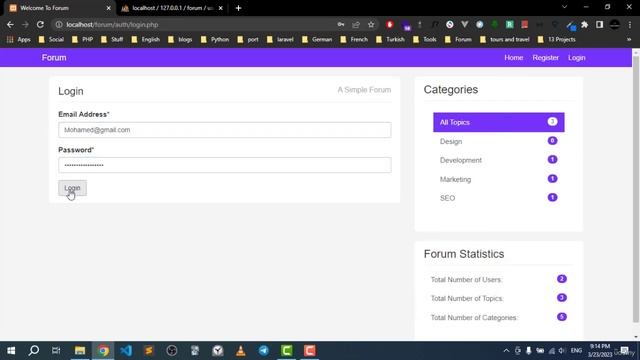Click the volume speaker icon in system tray
This screenshot has width=640, height=360.
562,351
